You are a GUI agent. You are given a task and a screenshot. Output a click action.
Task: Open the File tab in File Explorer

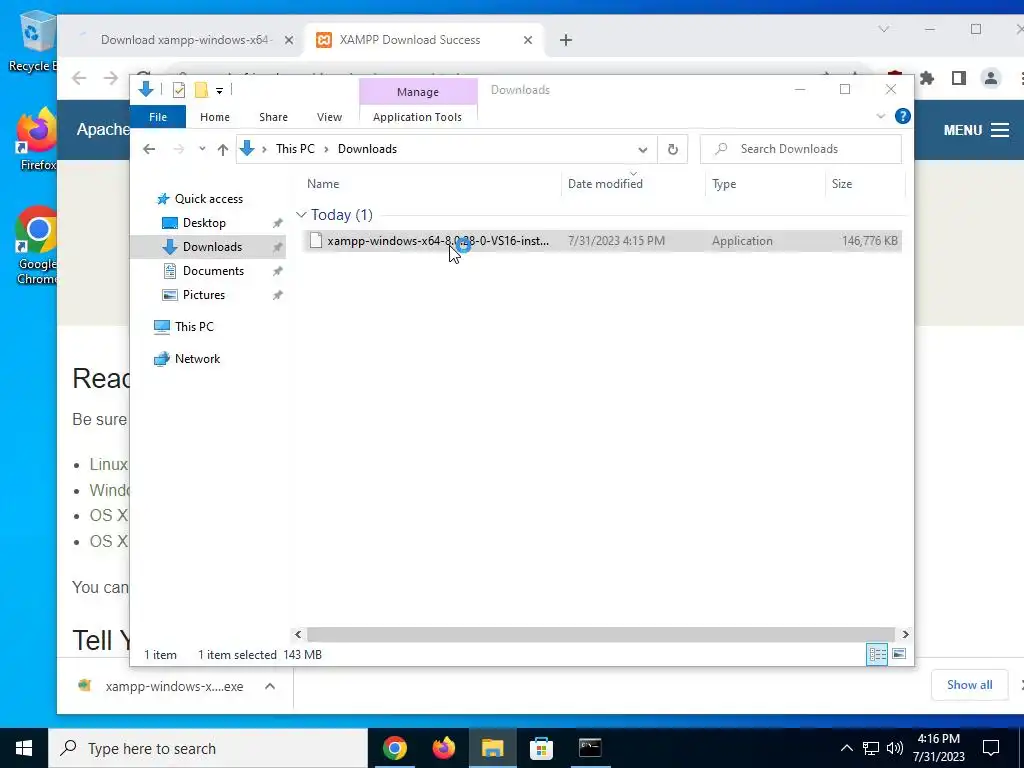click(x=158, y=117)
